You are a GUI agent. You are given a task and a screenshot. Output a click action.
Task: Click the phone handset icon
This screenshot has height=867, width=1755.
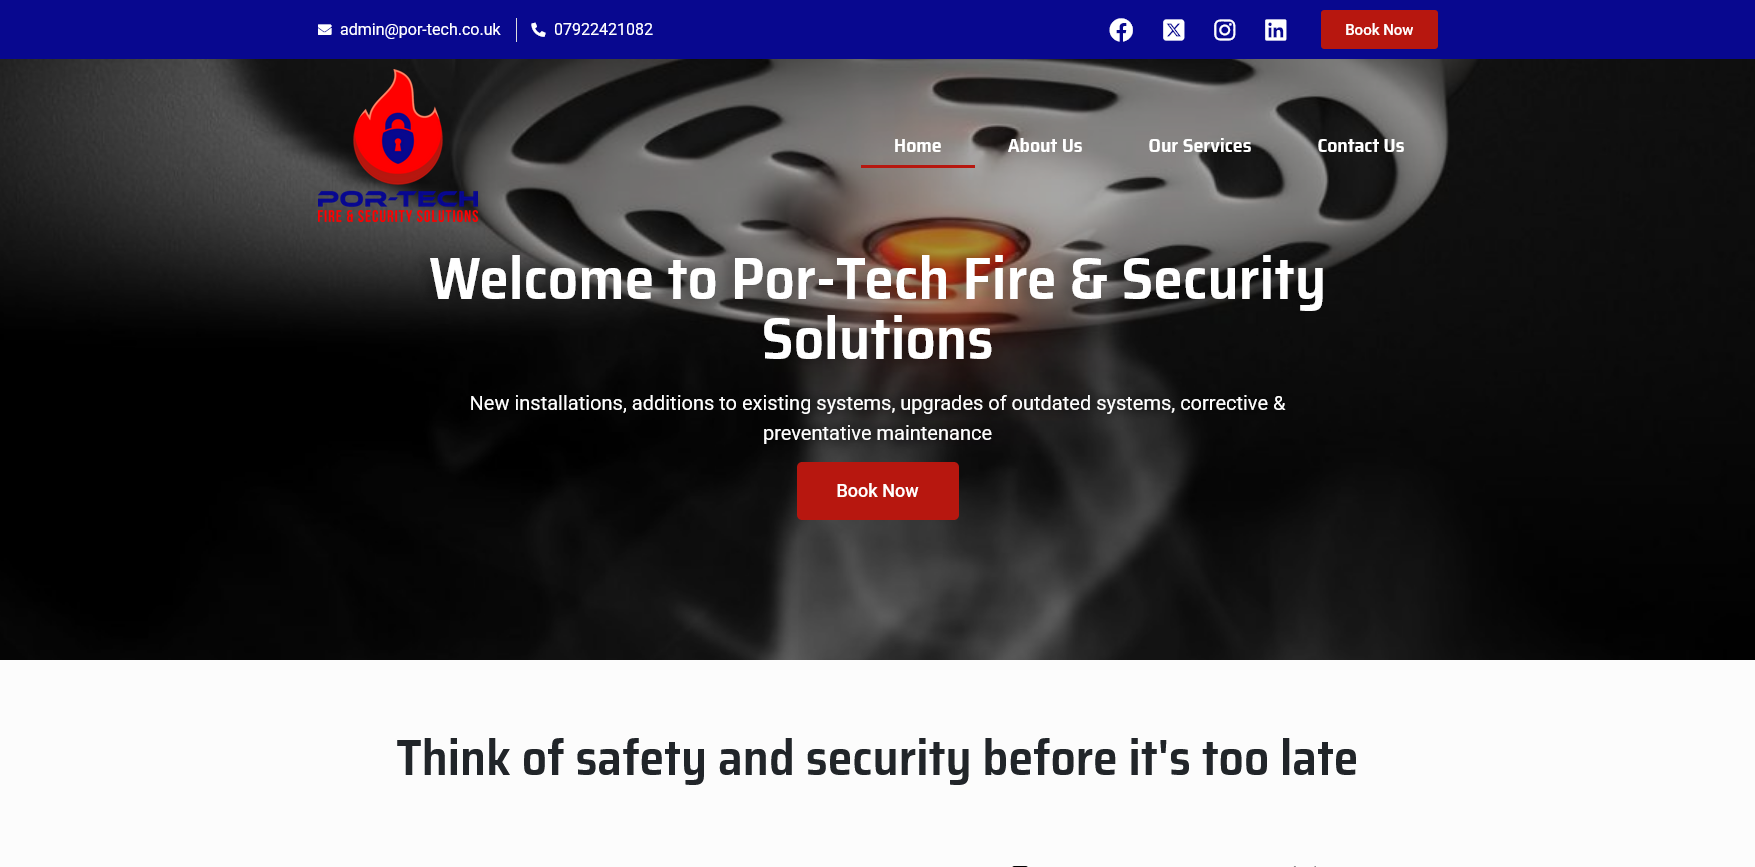point(538,30)
